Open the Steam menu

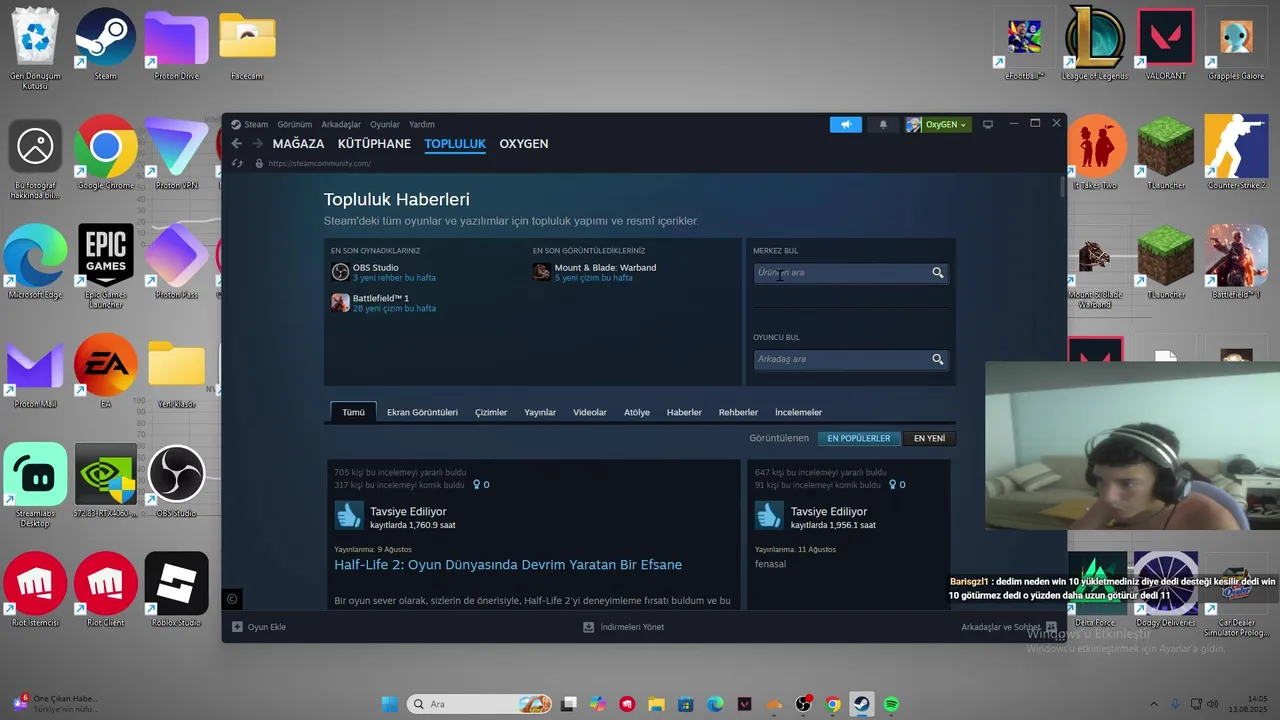[256, 125]
